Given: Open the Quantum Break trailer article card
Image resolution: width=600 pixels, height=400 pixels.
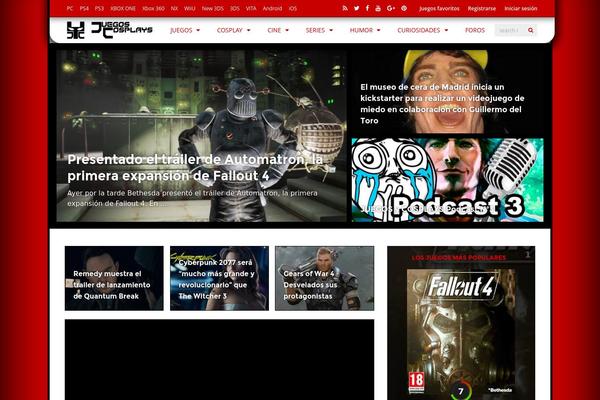Looking at the screenshot, I should click(114, 278).
